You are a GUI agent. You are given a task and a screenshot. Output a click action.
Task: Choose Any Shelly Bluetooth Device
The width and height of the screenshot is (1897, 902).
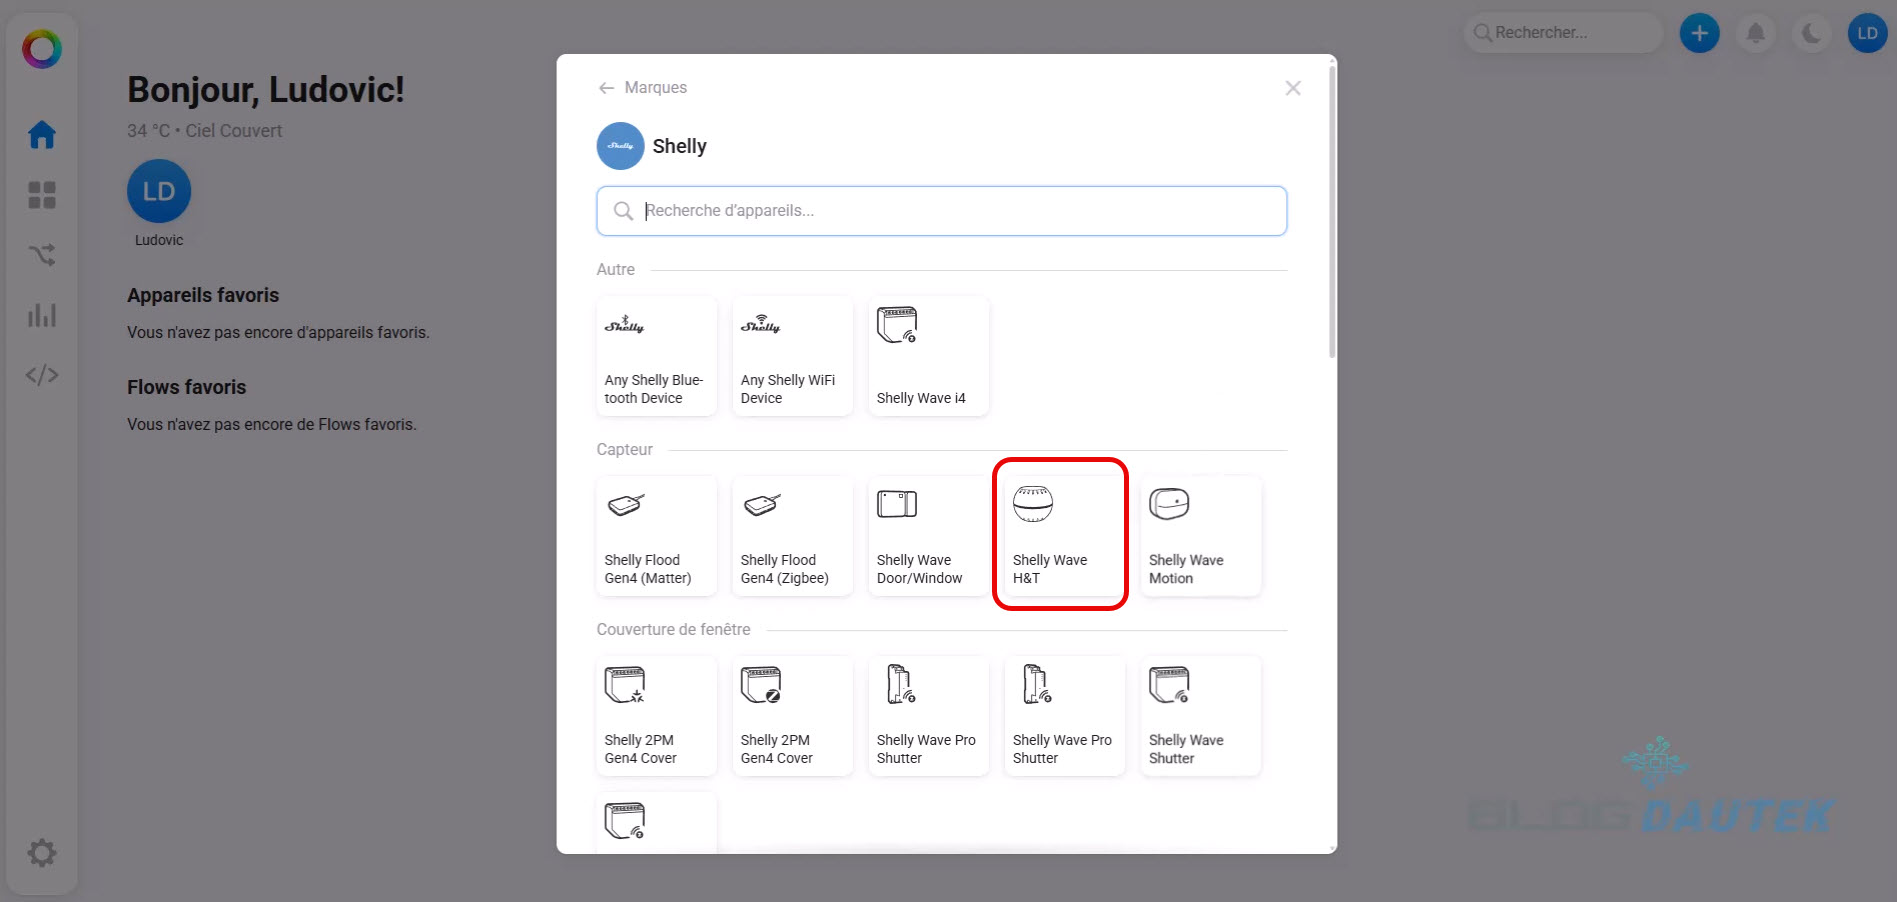click(656, 356)
